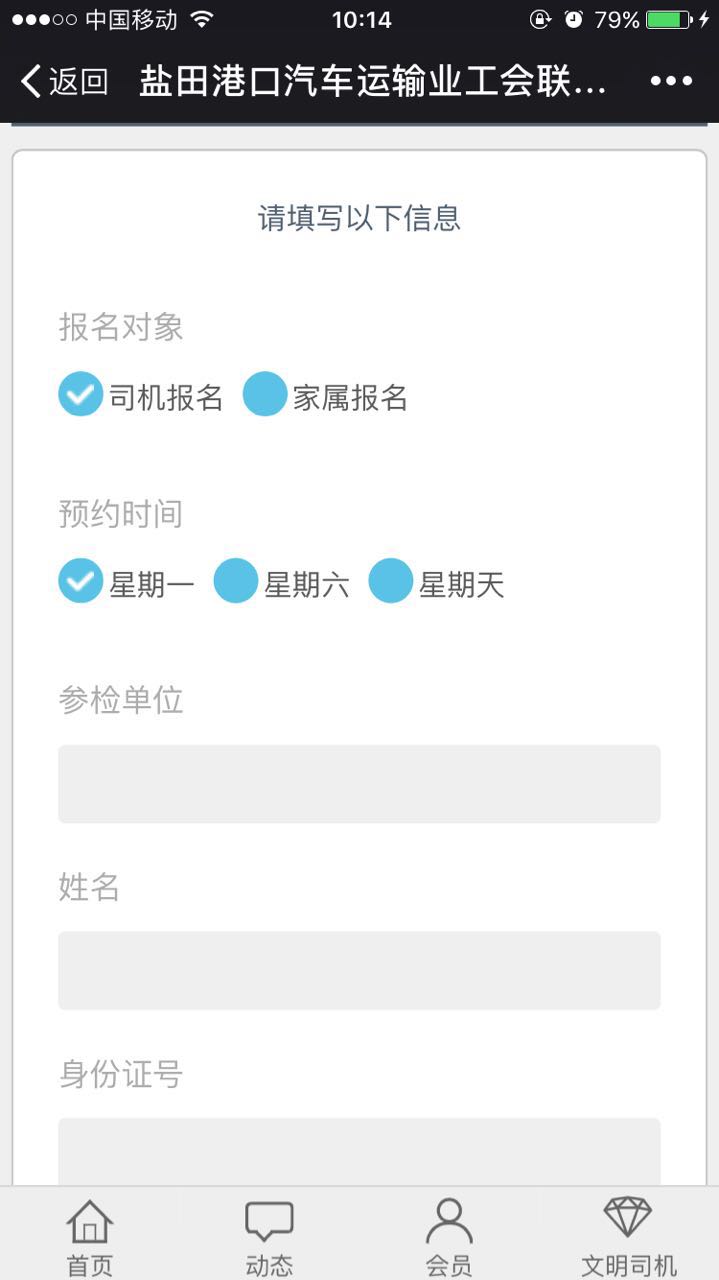The width and height of the screenshot is (719, 1280).
Task: Switch to the 动态 tab label
Action: click(x=270, y=1265)
